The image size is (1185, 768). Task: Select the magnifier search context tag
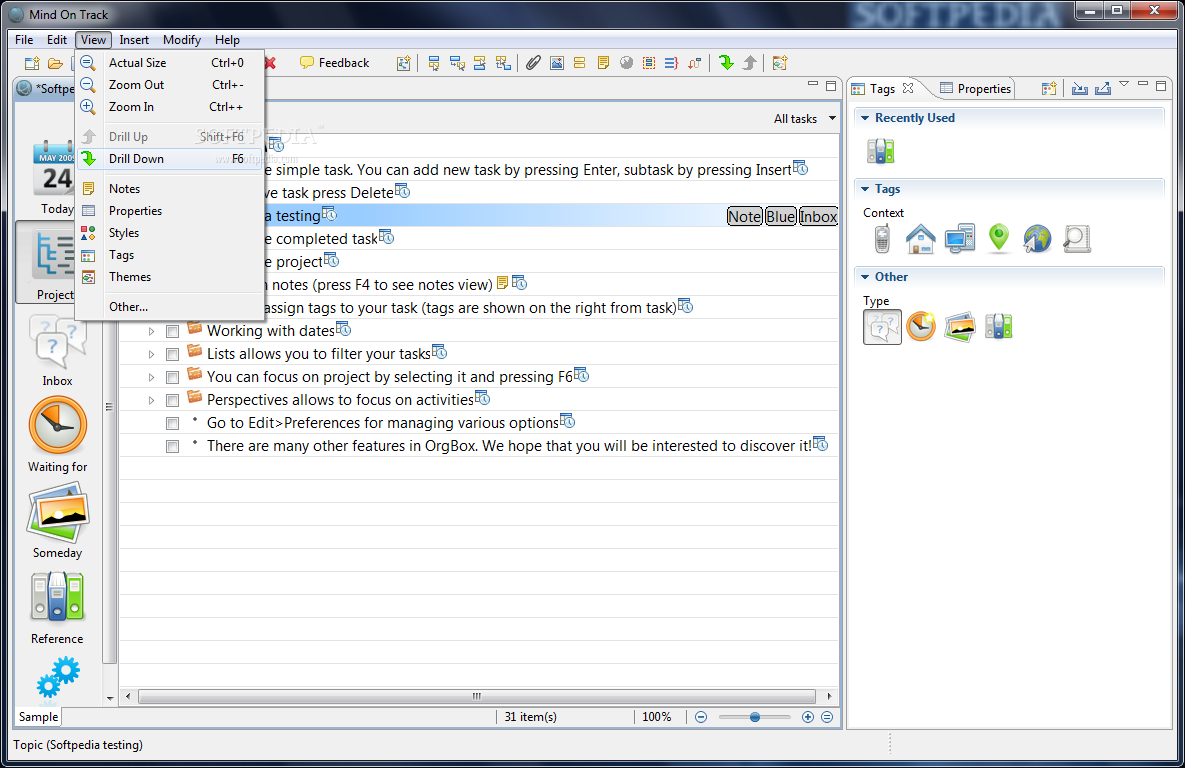(x=1076, y=239)
